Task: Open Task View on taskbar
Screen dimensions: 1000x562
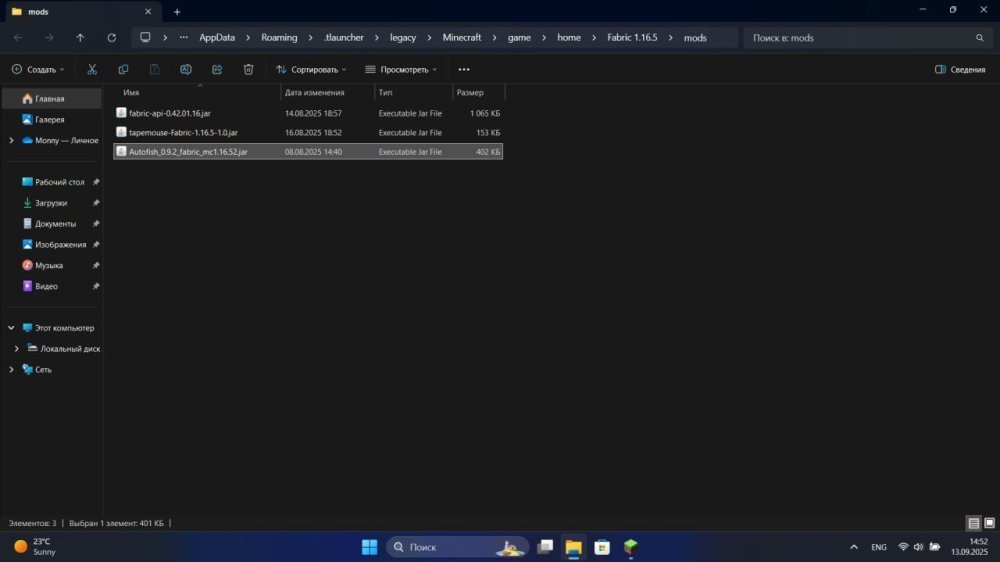Action: click(545, 547)
